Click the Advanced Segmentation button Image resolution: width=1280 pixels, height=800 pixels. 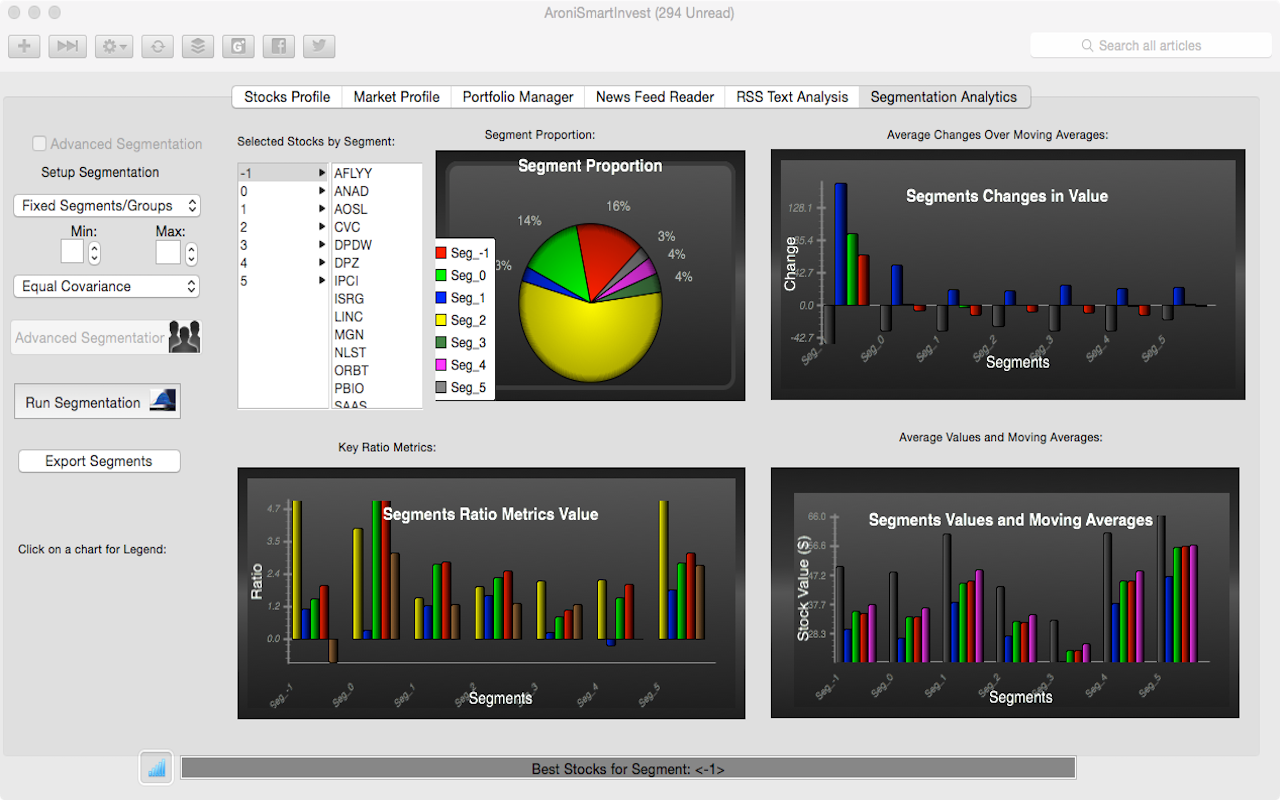coord(107,337)
